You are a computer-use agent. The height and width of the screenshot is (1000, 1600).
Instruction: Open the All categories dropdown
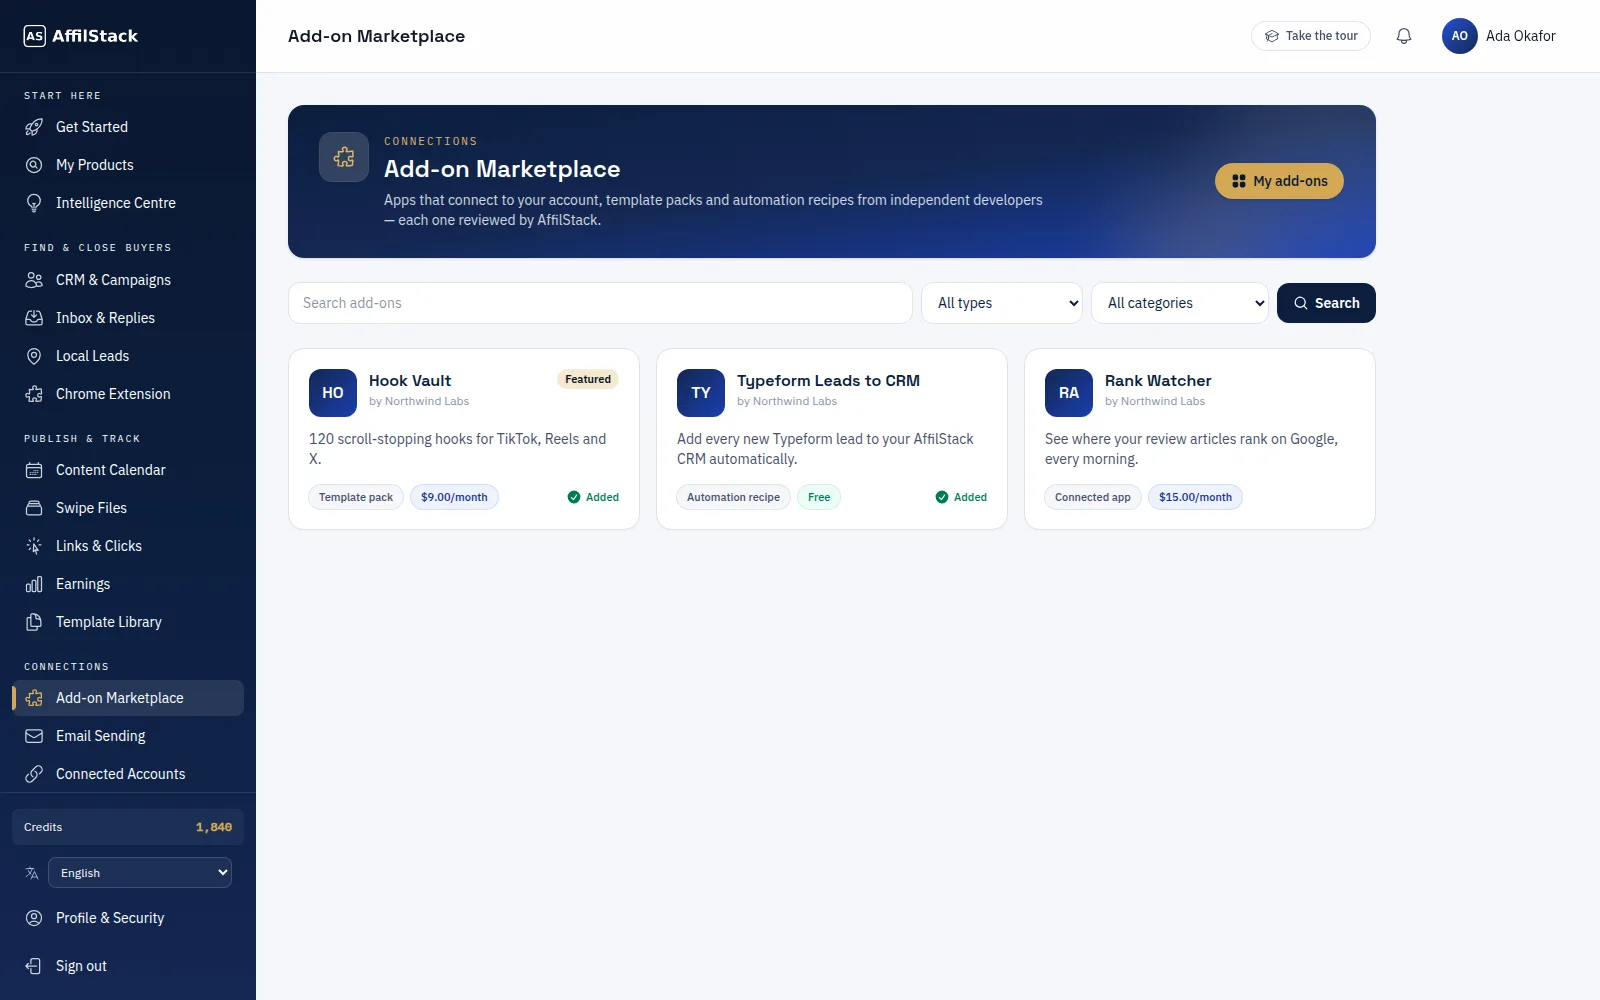point(1180,303)
